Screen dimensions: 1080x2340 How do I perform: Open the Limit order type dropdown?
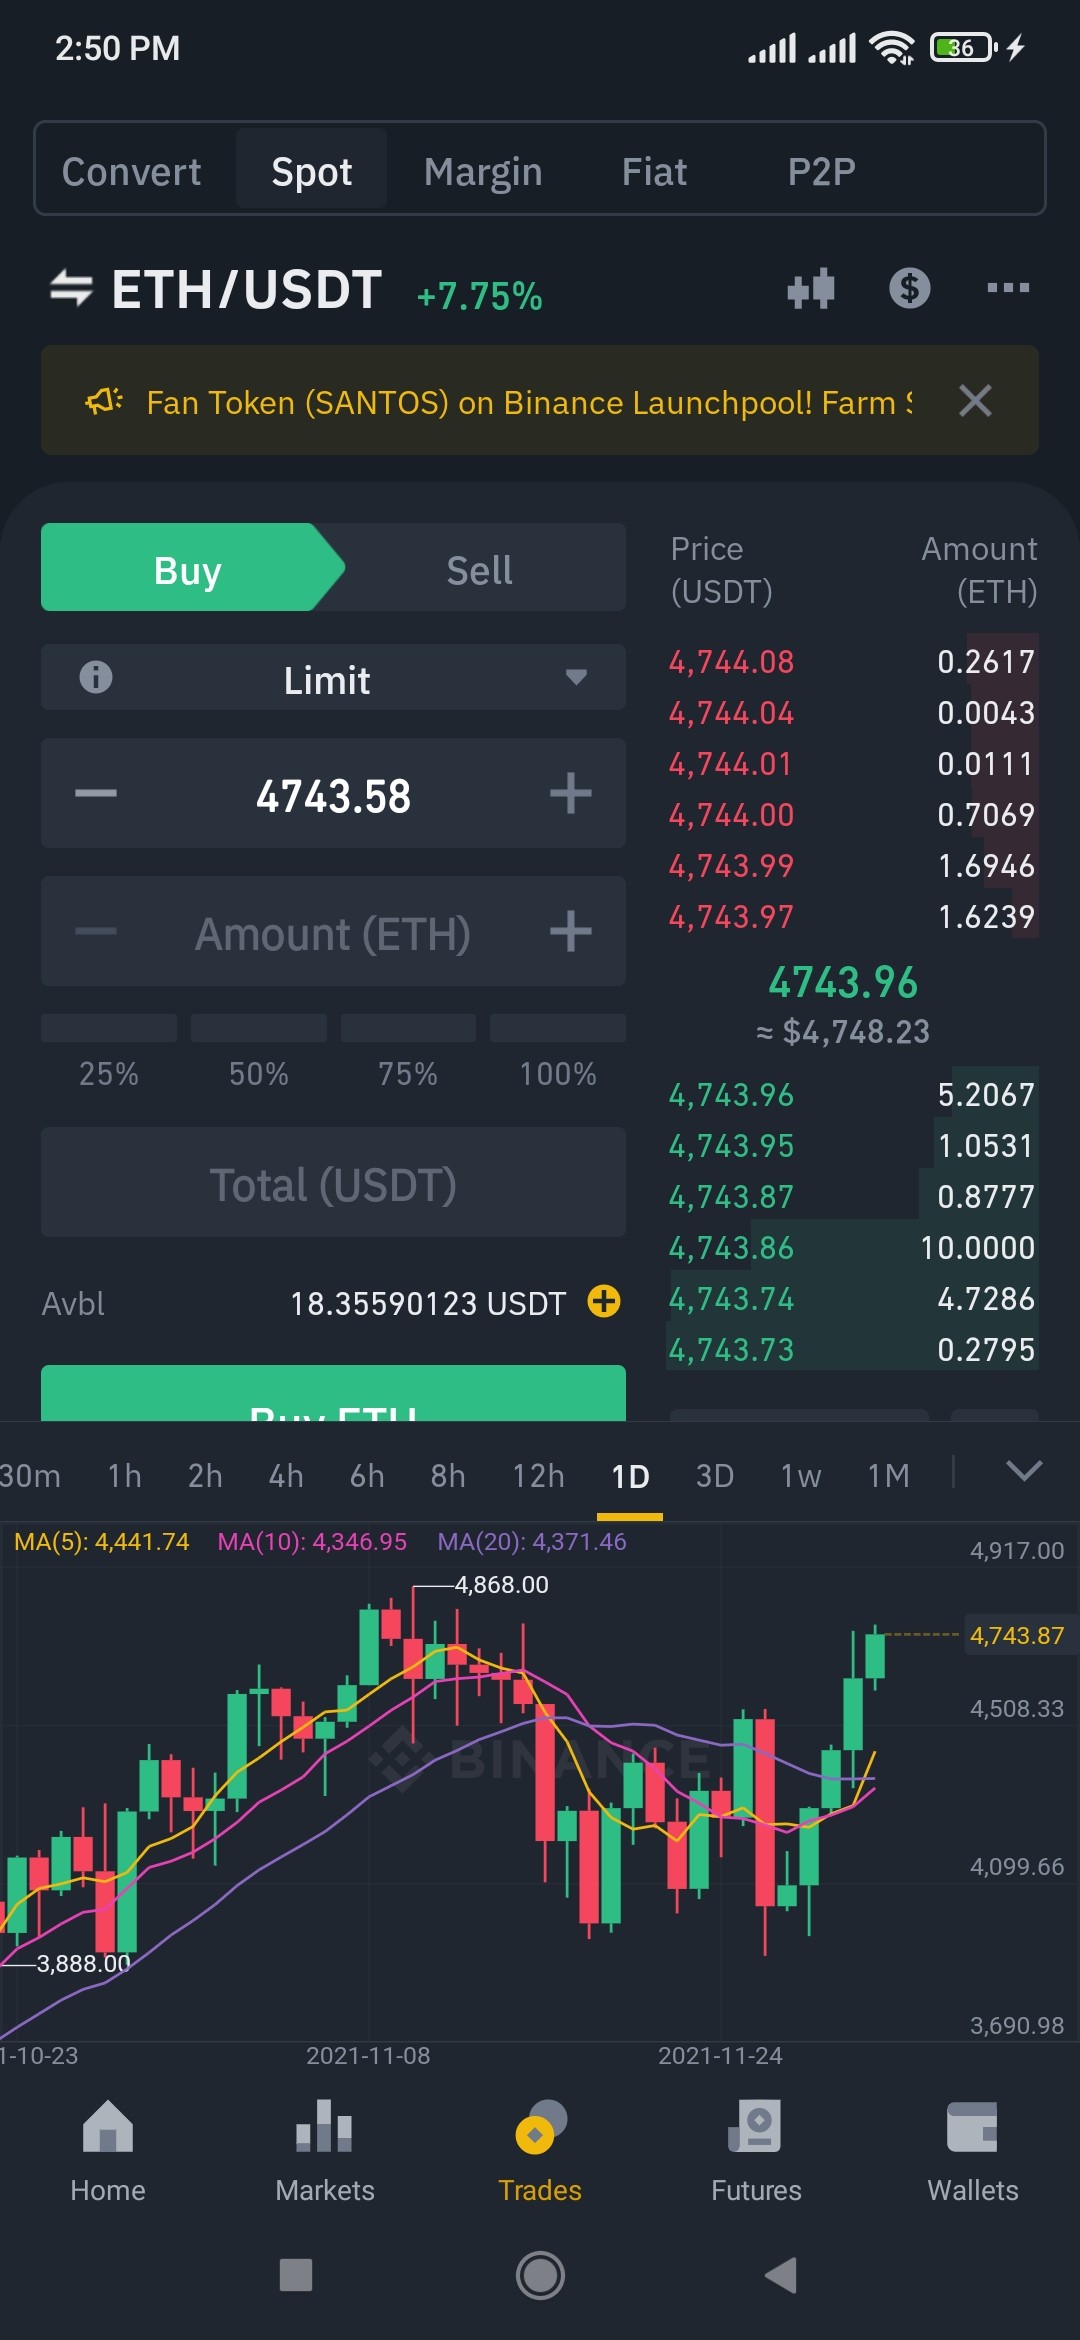(333, 677)
